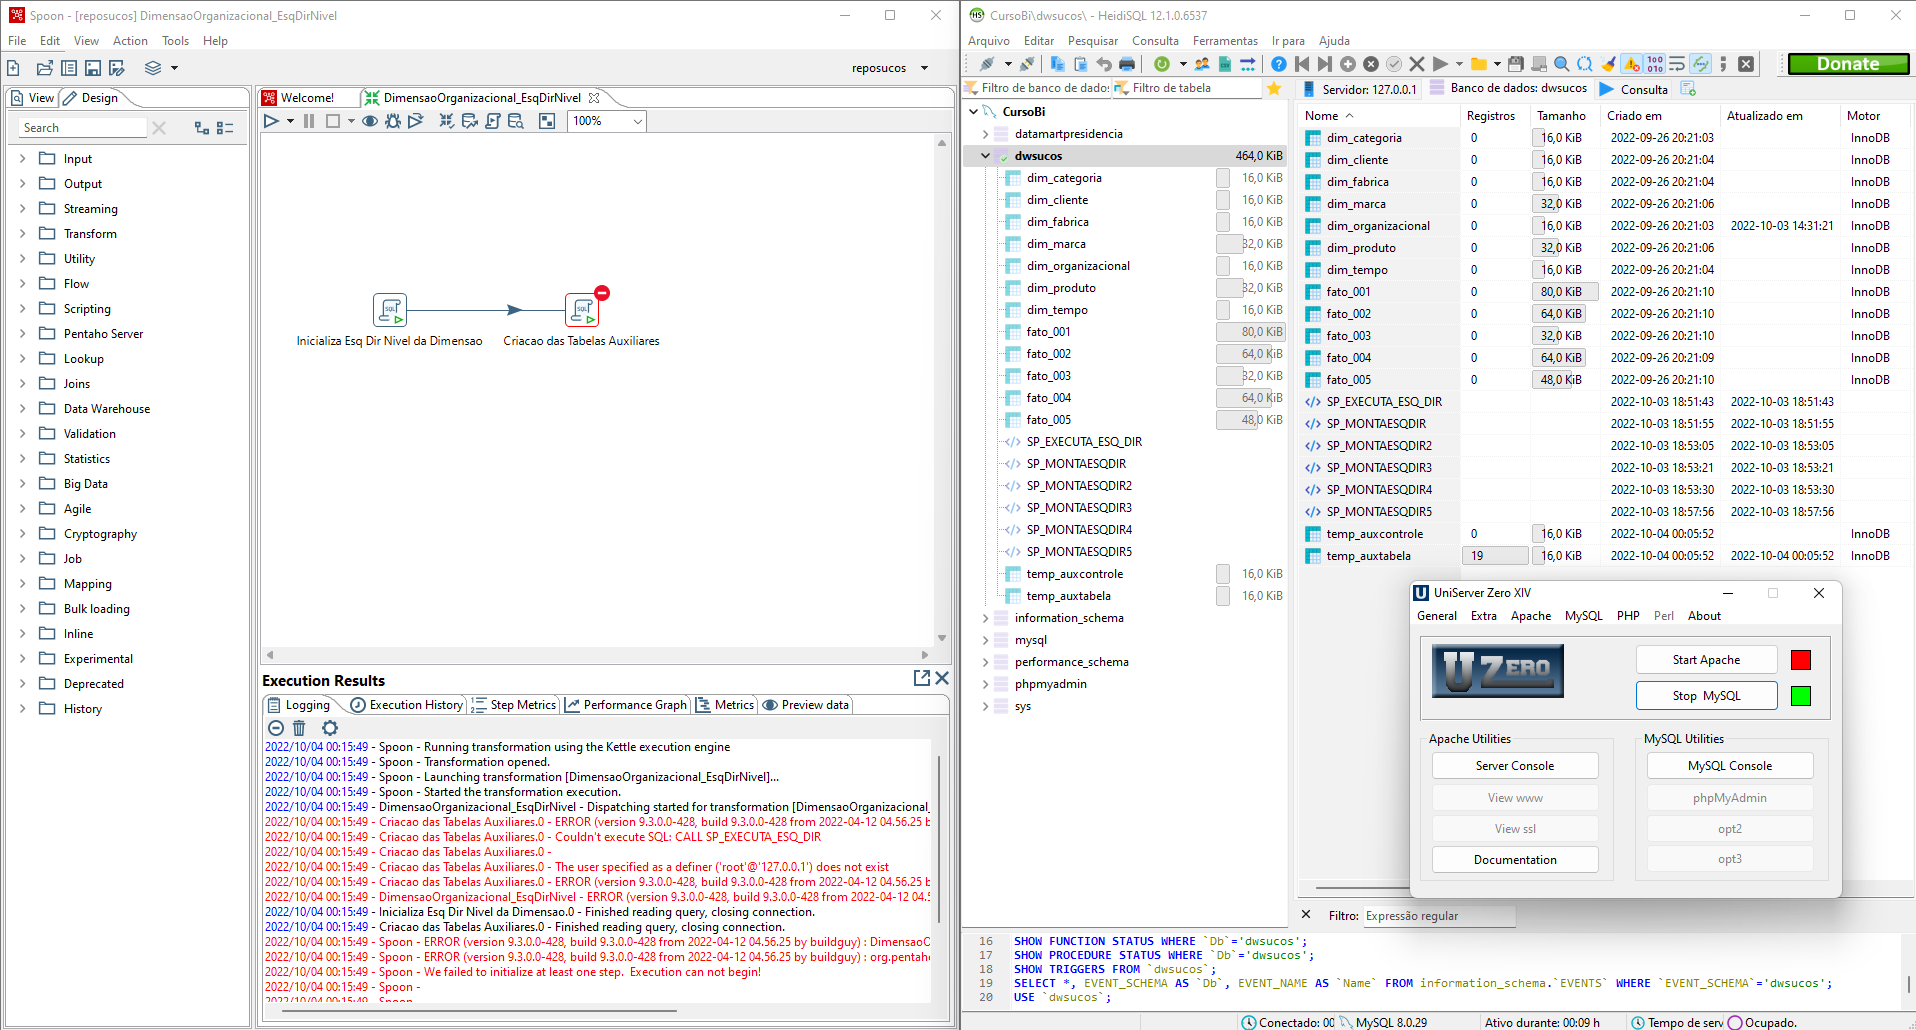This screenshot has height=1030, width=1916.
Task: Run the transformation with the play icon
Action: coord(271,121)
